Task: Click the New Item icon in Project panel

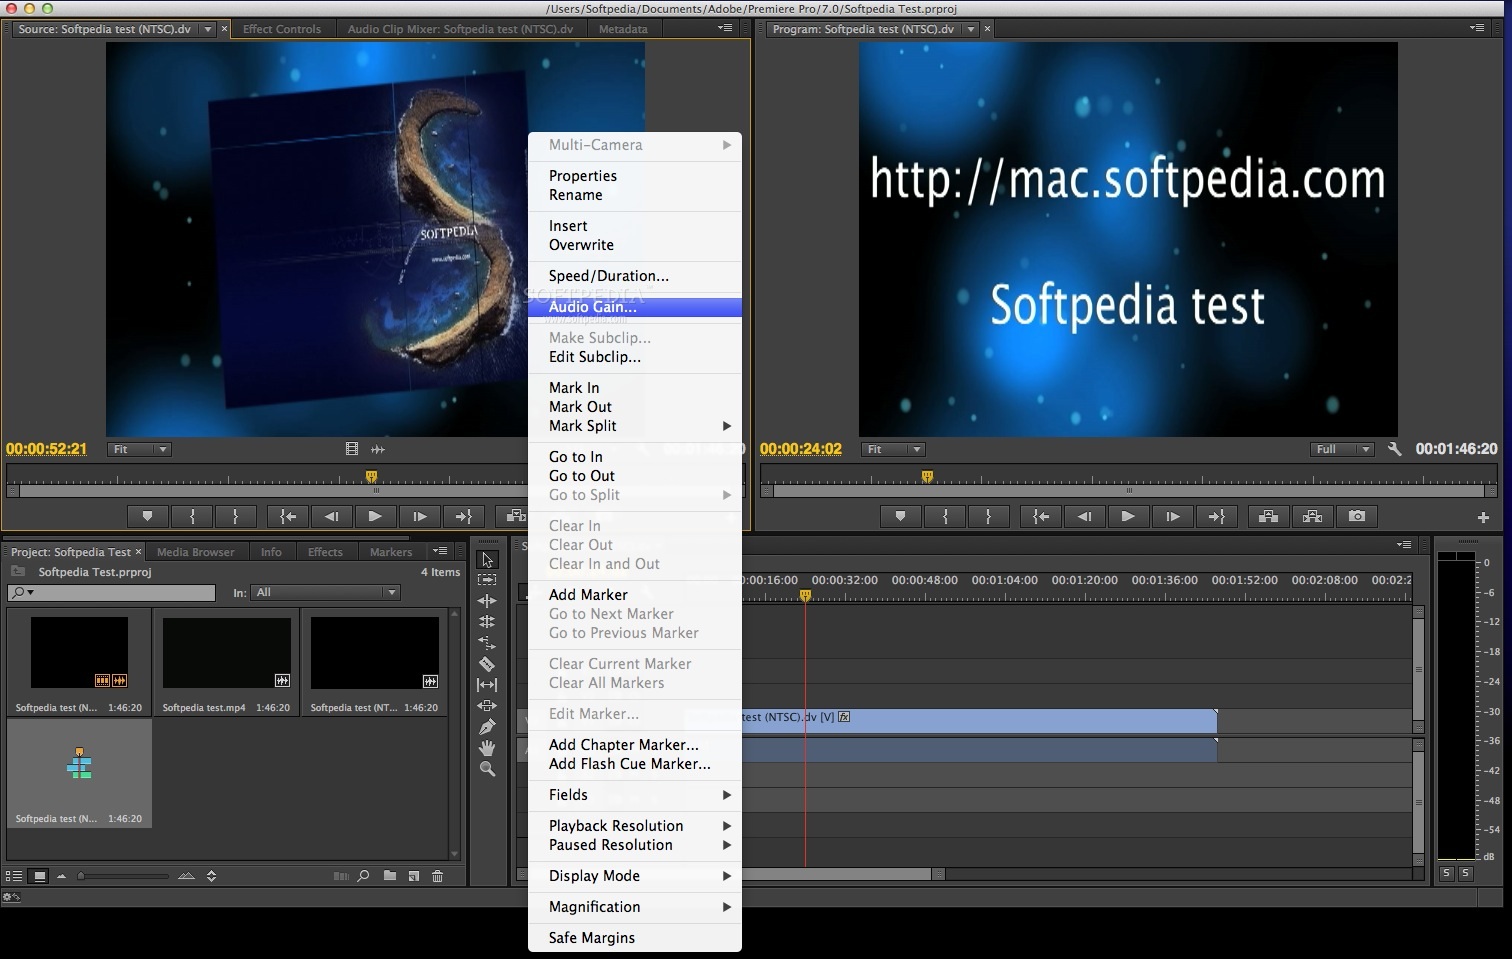Action: pos(413,876)
